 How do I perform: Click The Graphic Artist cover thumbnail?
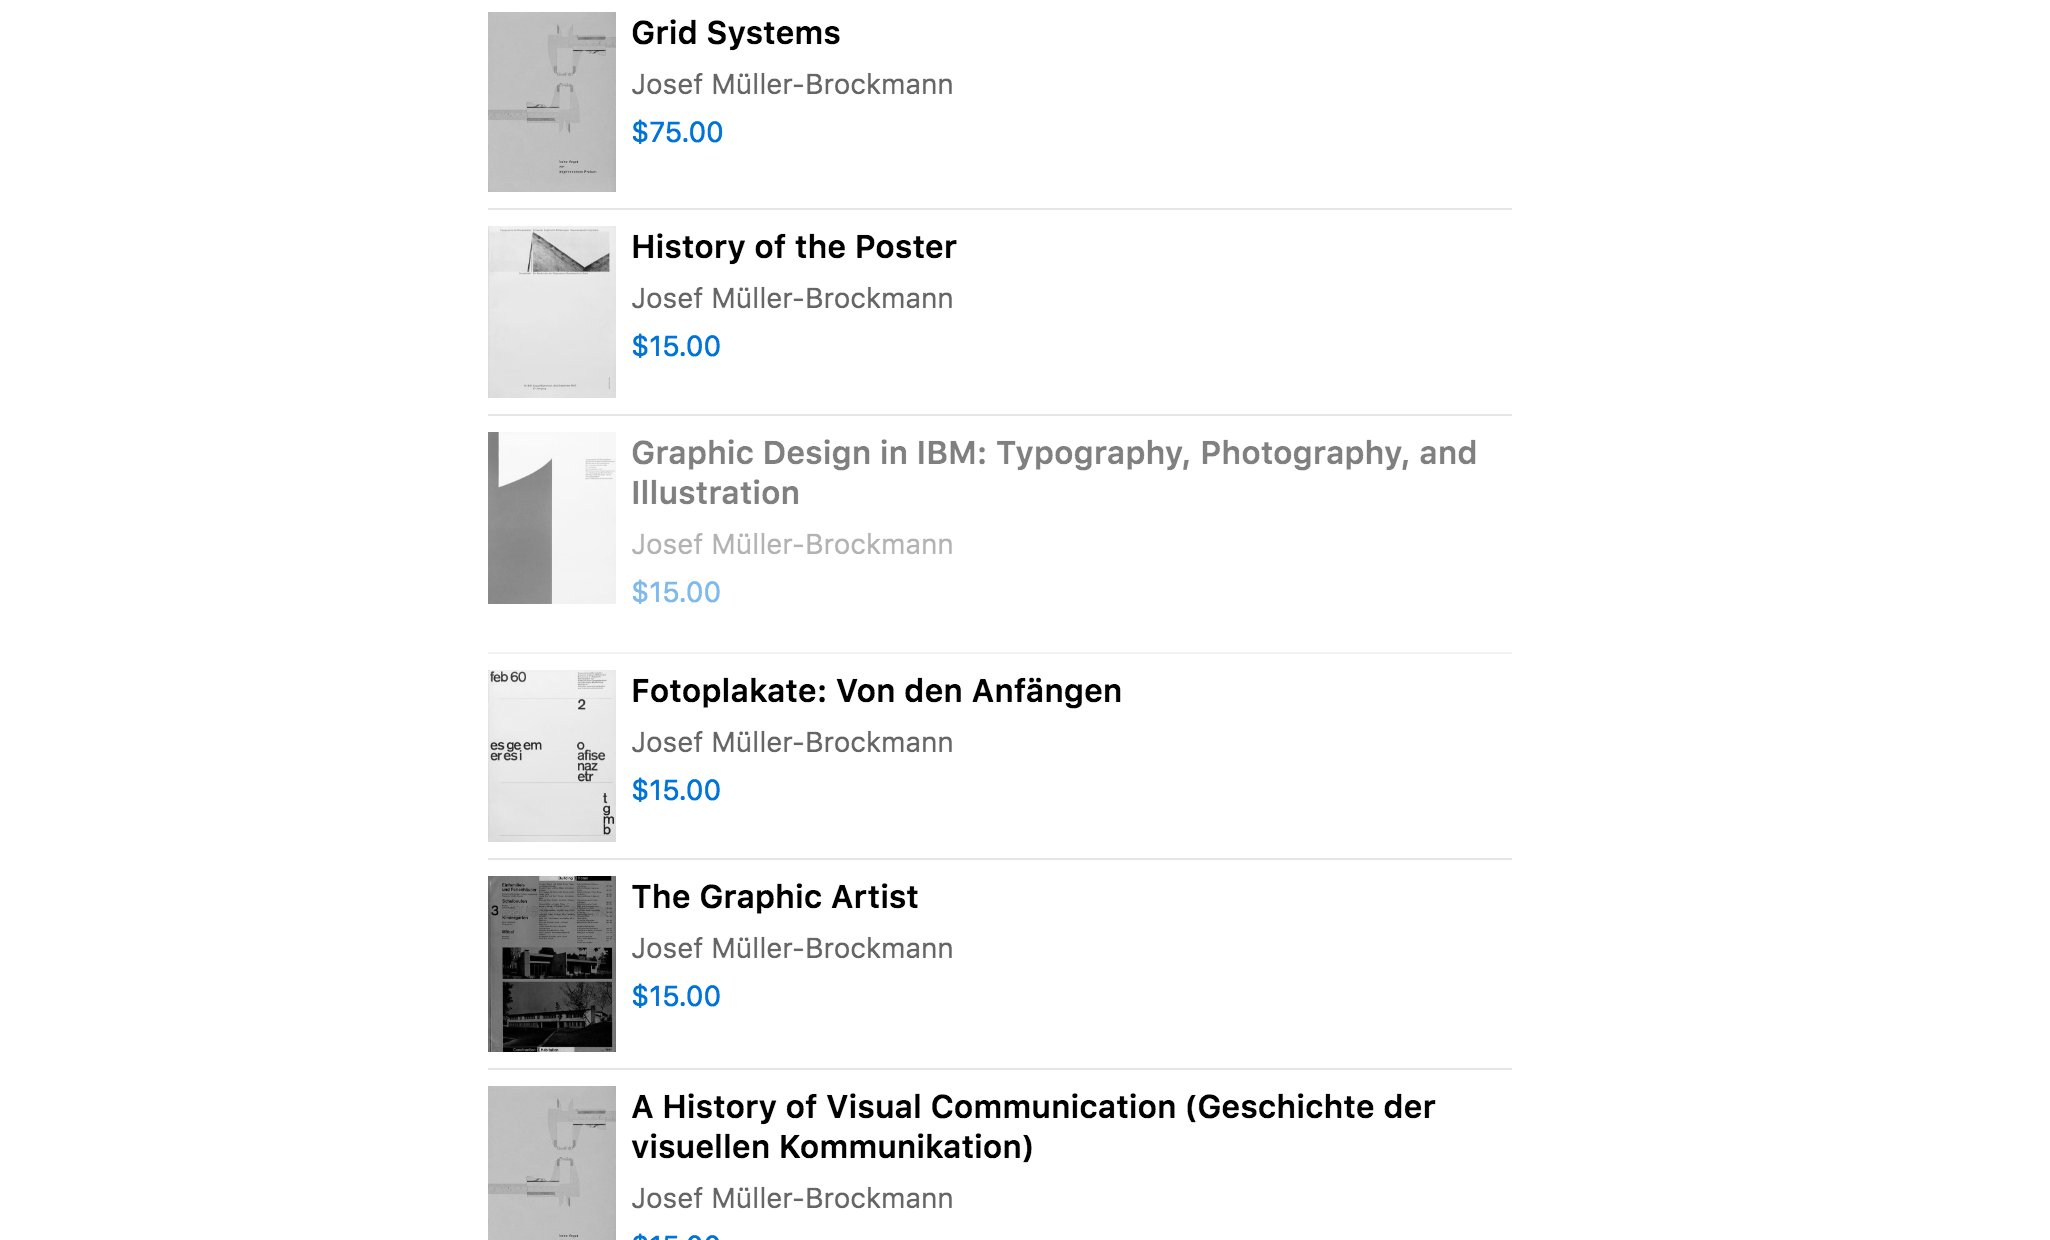point(551,964)
